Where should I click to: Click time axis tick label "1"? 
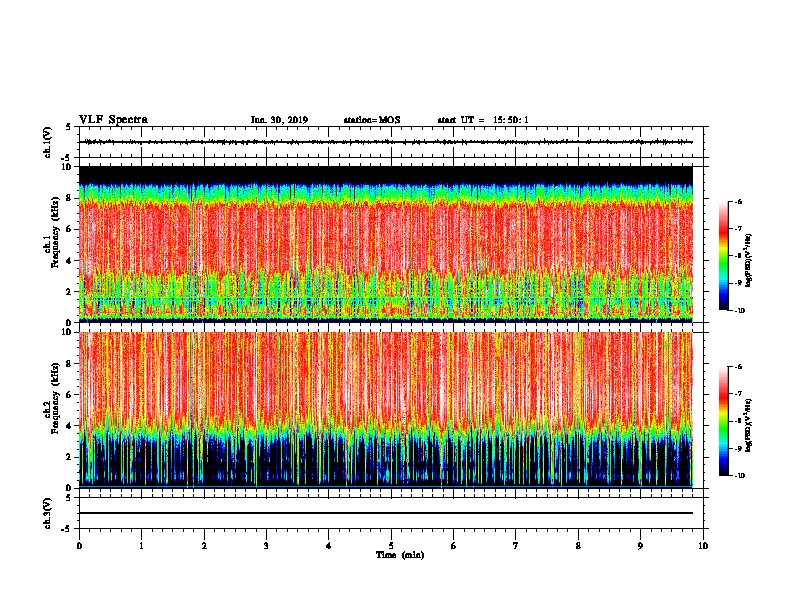click(142, 546)
